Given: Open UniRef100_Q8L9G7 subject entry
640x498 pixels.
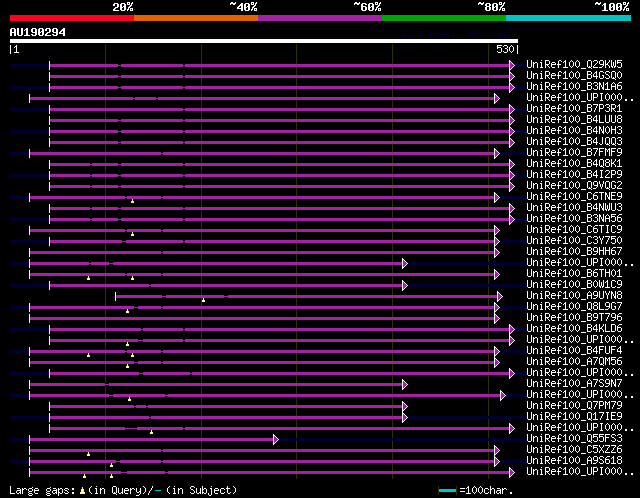Looking at the screenshot, I should coord(574,307).
